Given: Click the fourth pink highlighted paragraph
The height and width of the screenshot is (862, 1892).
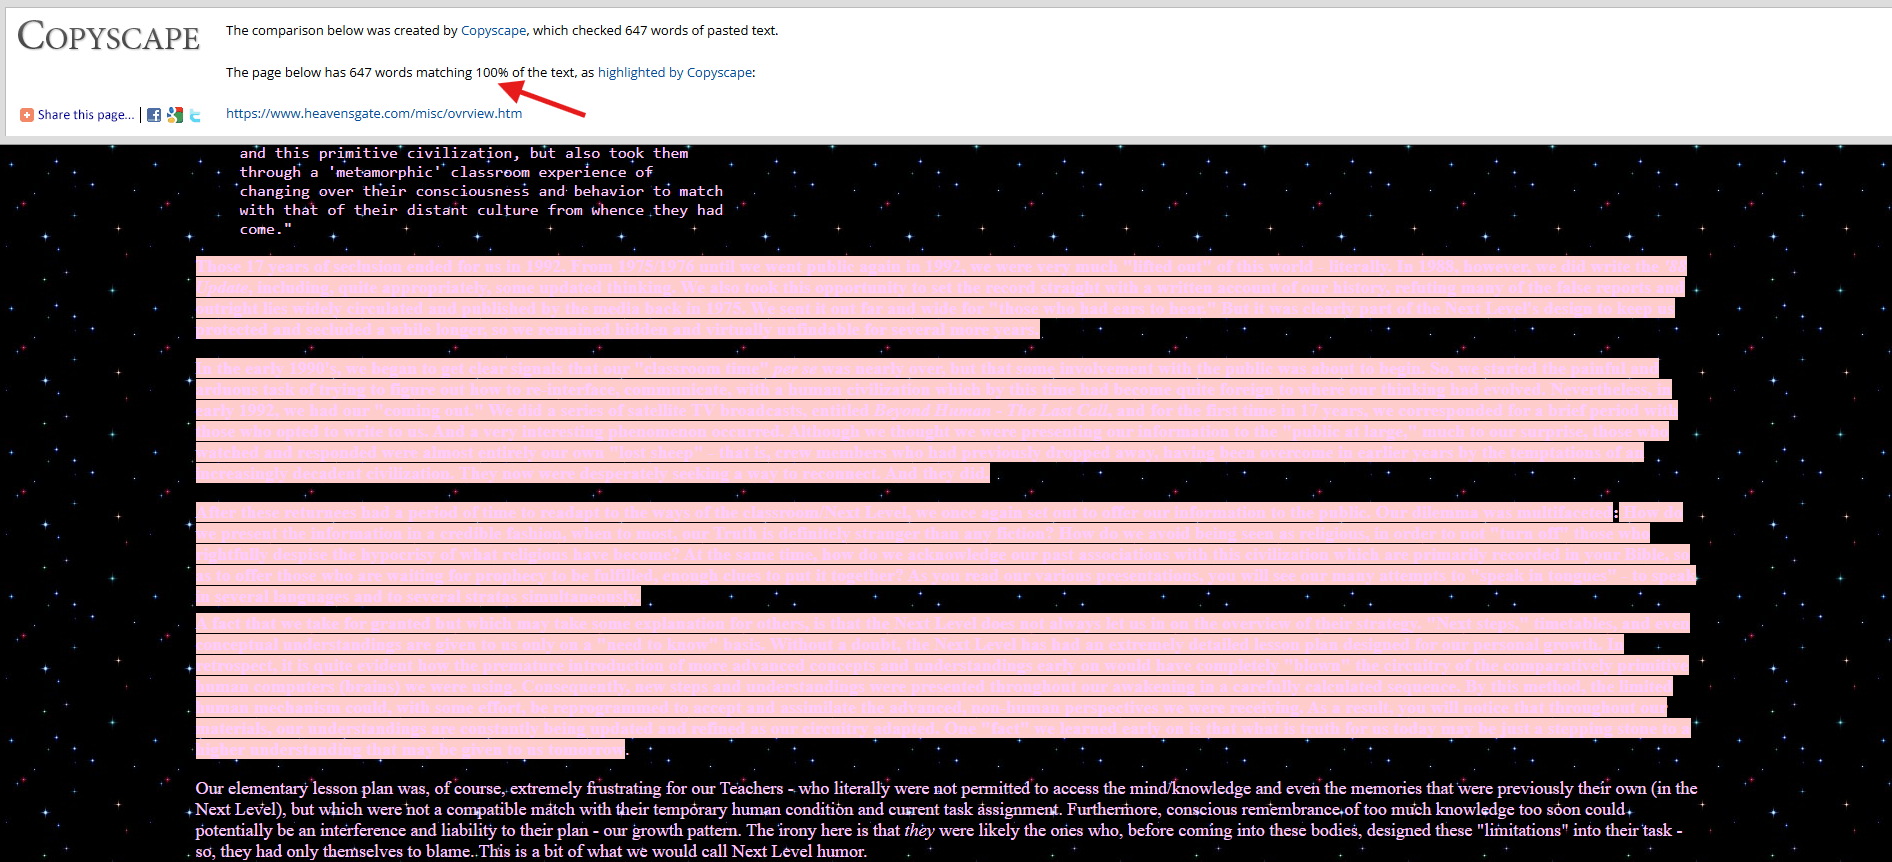Looking at the screenshot, I should [x=943, y=686].
